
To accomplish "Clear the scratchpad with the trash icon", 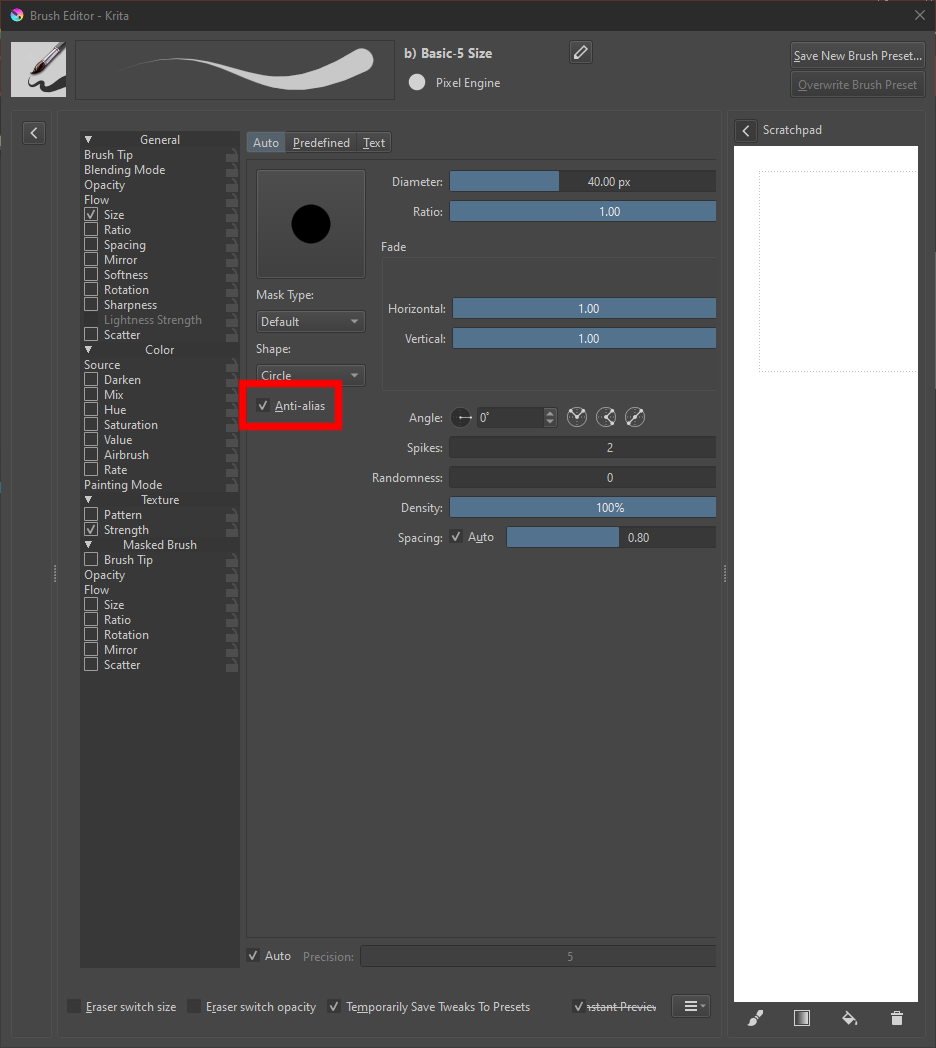I will coord(896,1017).
